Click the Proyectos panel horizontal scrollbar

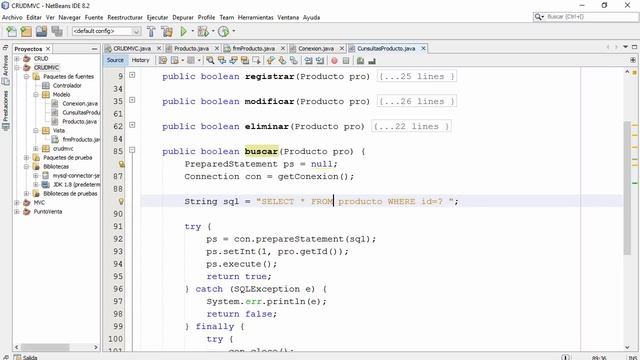[45, 347]
